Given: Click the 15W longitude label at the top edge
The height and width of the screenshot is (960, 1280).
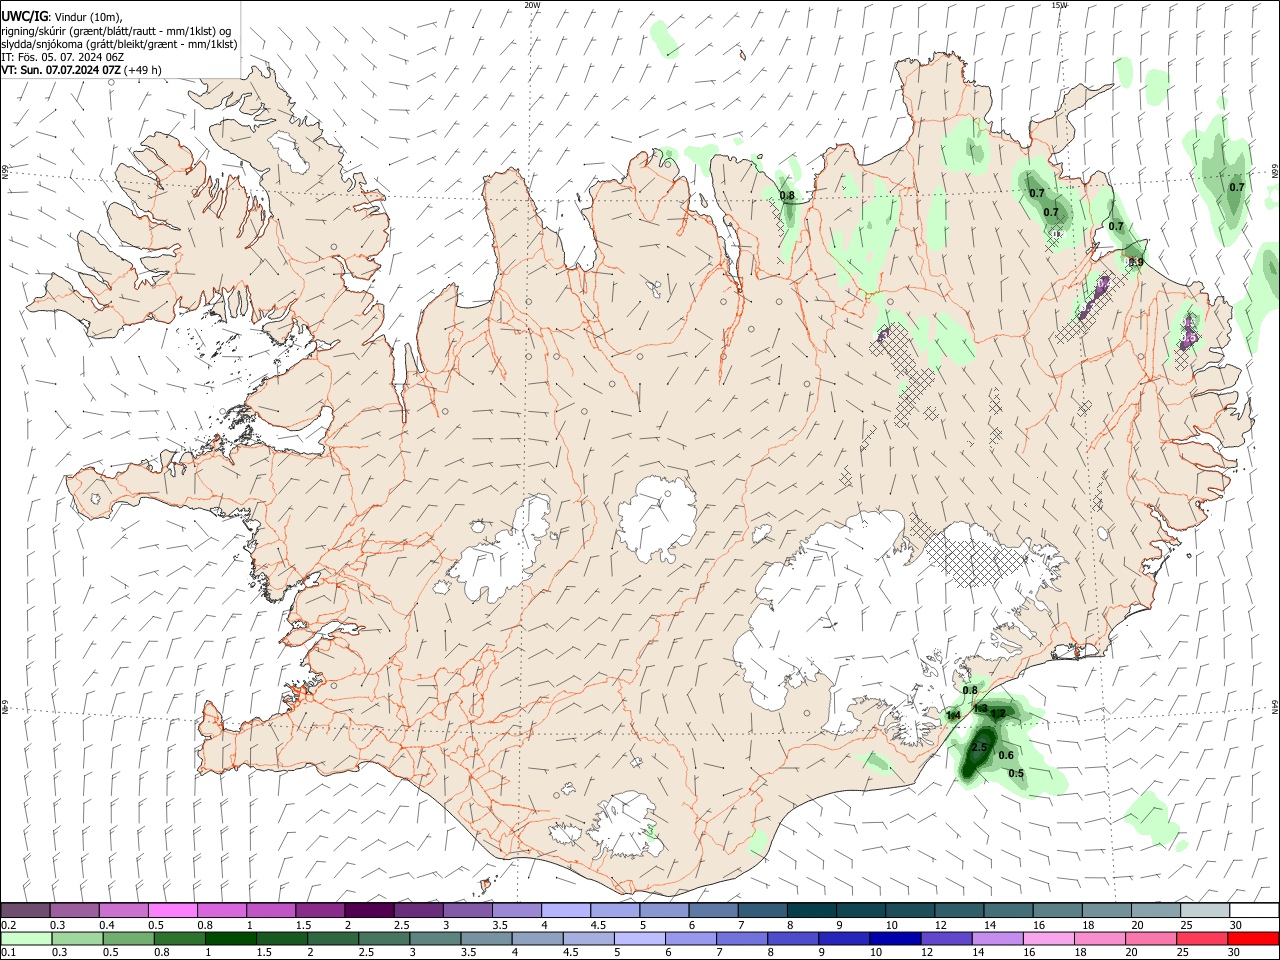Looking at the screenshot, I should click(x=1059, y=5).
